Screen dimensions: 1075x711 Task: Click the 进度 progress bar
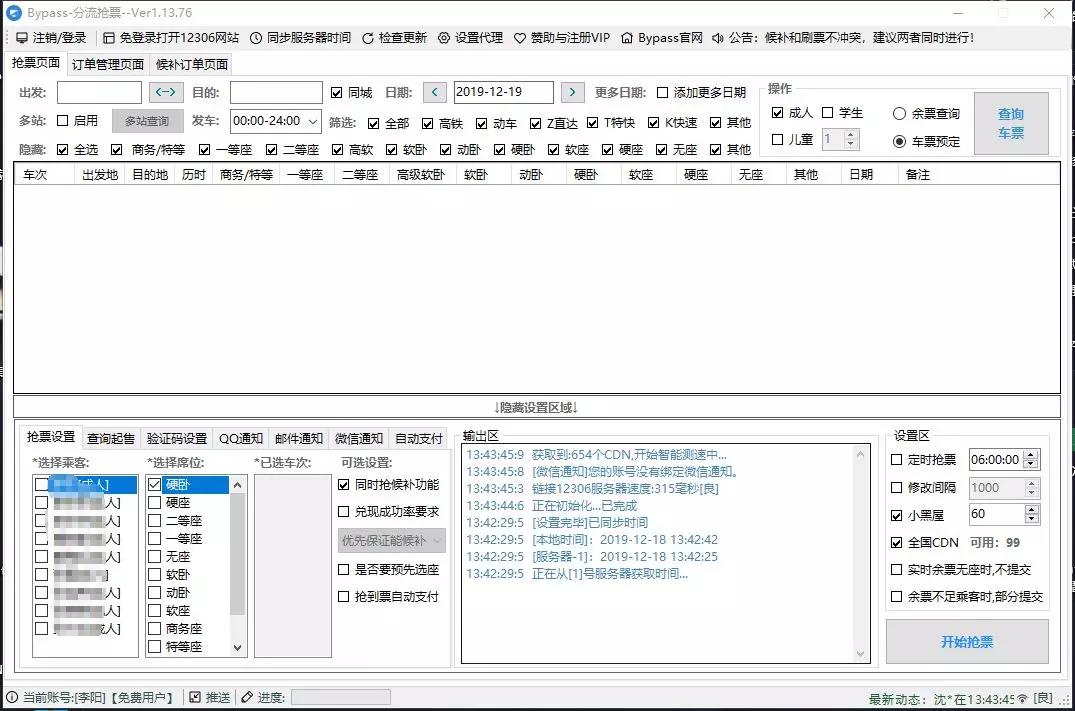click(340, 697)
